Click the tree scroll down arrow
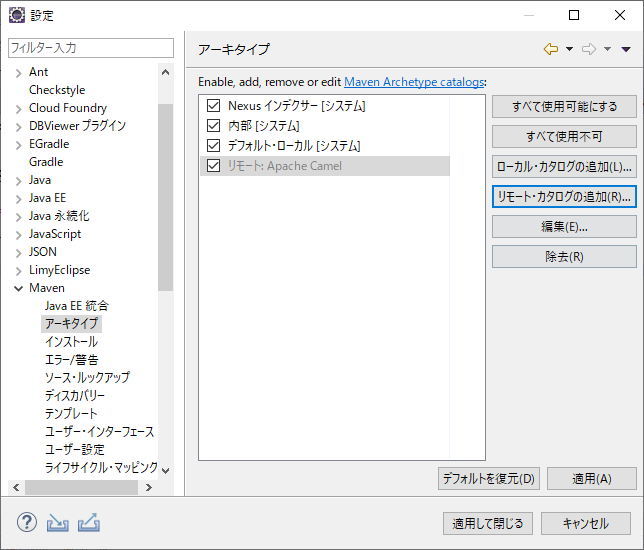This screenshot has width=644, height=550. (x=166, y=471)
